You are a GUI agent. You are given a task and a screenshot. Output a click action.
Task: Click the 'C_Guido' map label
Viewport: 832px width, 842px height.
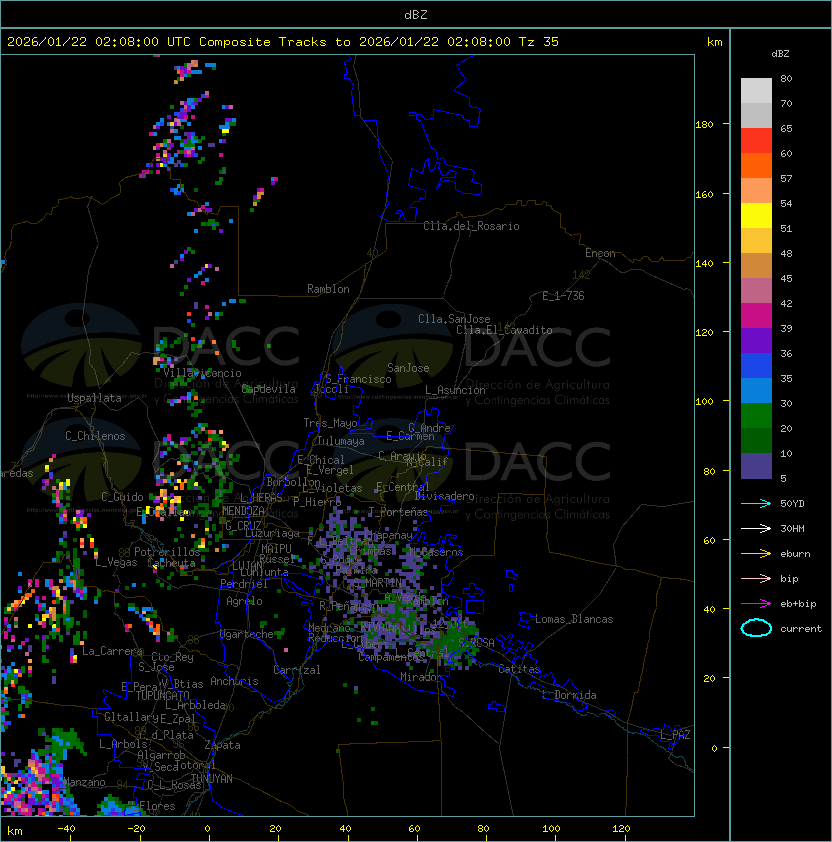point(122,497)
